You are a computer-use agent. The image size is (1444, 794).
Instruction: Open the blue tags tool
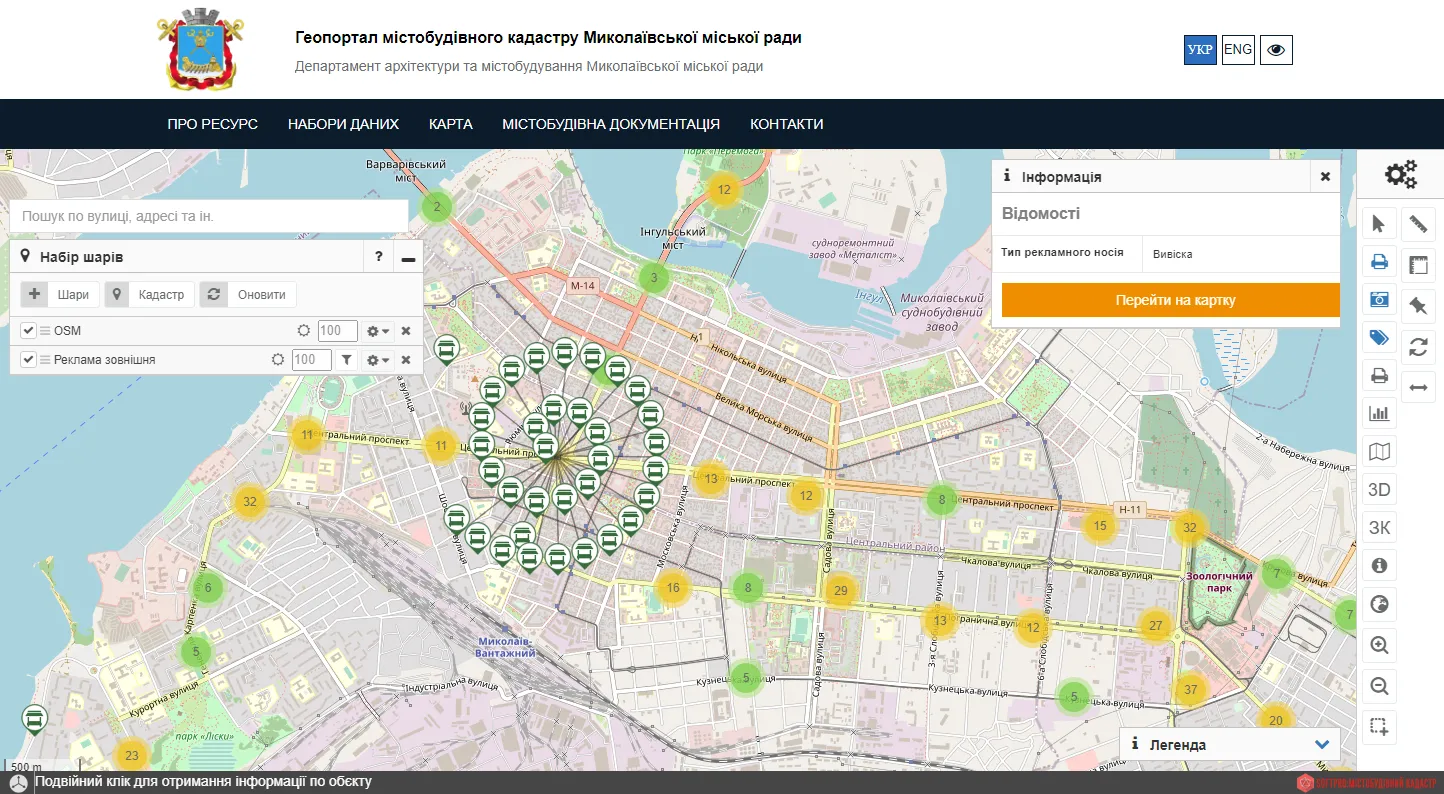(1379, 338)
